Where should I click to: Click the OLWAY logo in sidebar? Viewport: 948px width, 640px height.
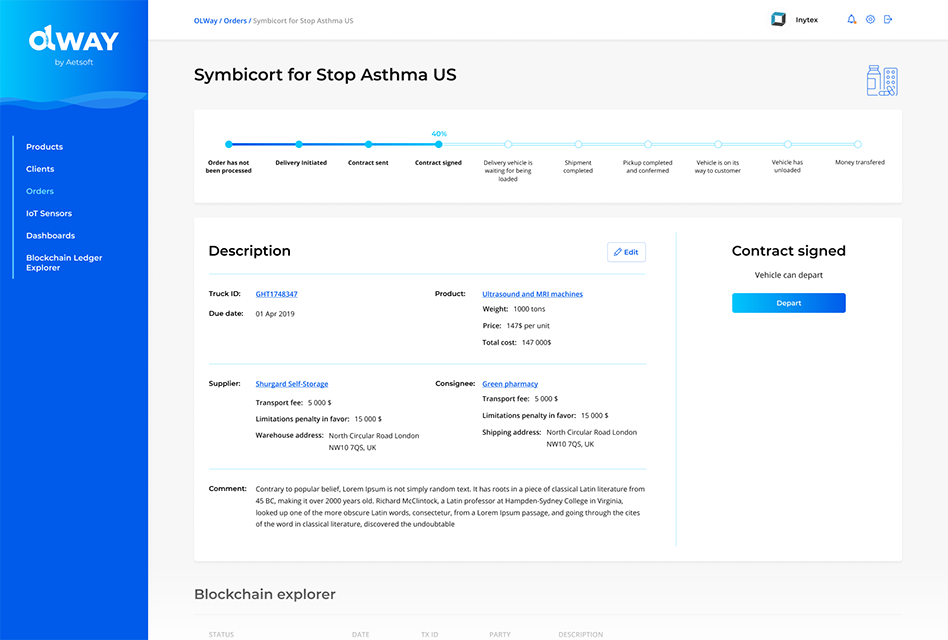pos(74,41)
